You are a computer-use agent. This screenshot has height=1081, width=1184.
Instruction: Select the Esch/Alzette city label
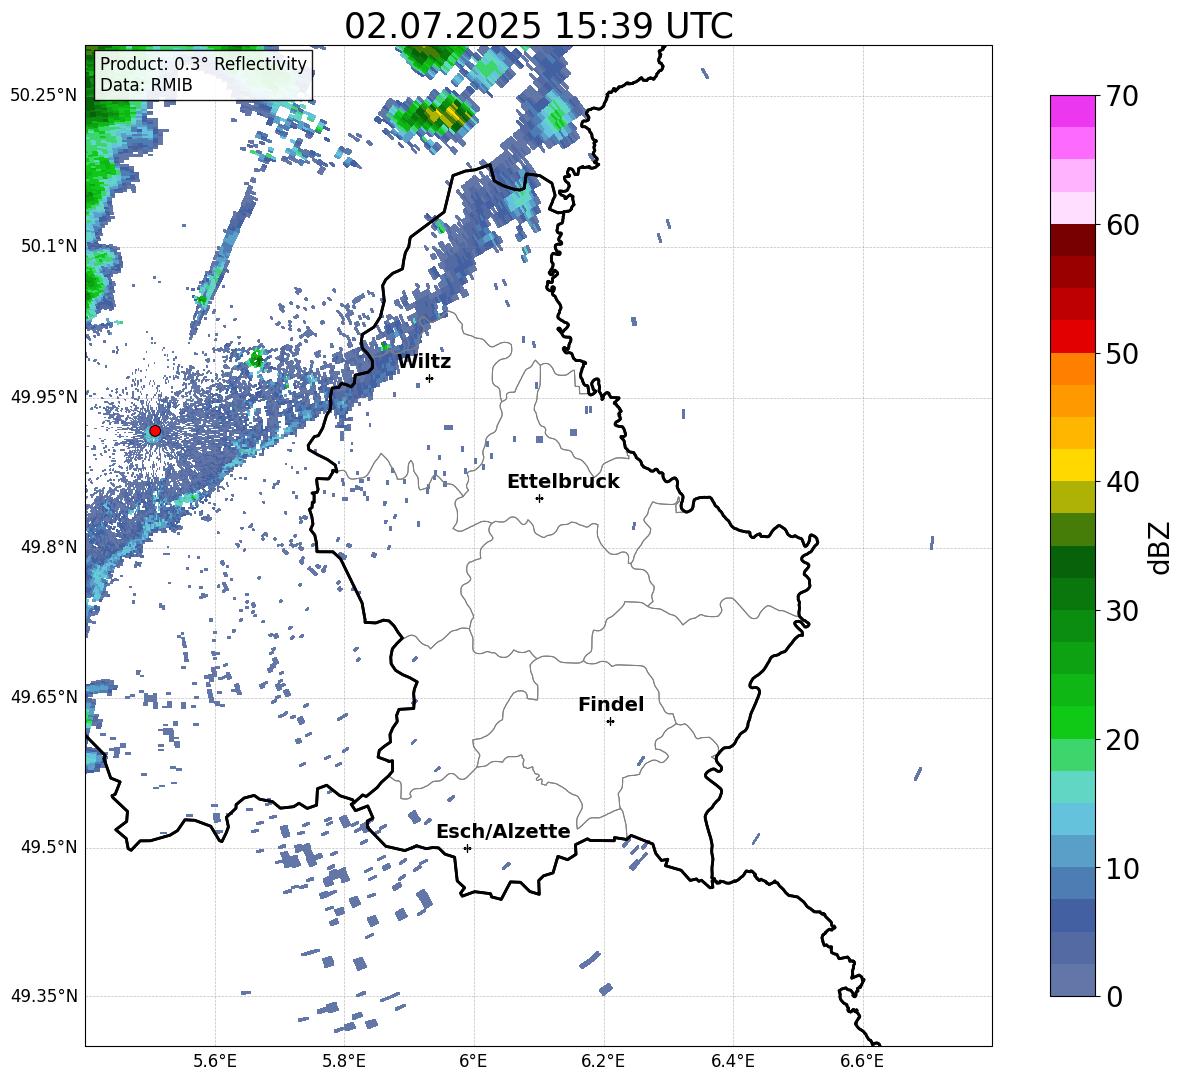click(504, 832)
